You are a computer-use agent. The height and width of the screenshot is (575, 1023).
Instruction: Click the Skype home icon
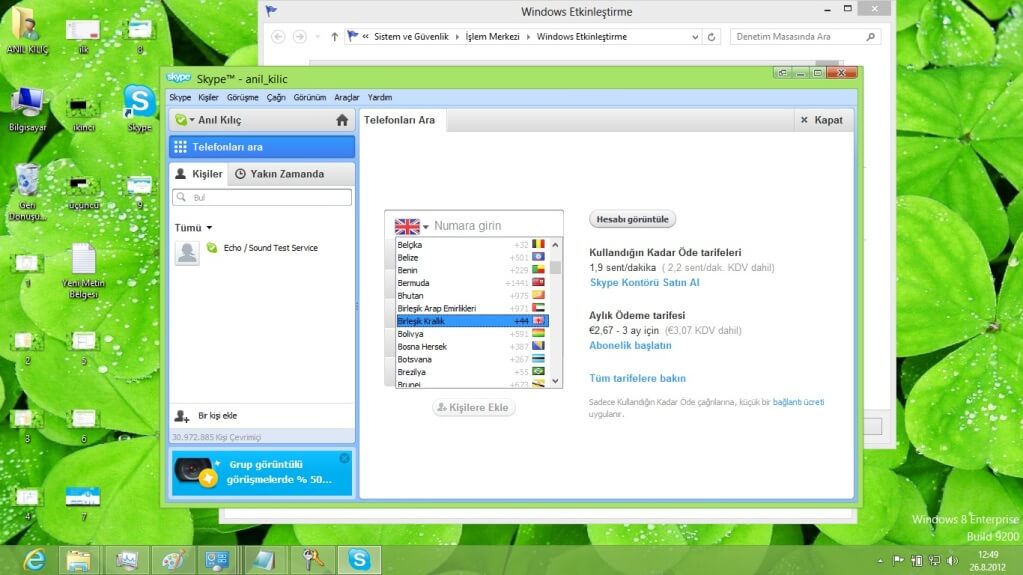coord(342,120)
